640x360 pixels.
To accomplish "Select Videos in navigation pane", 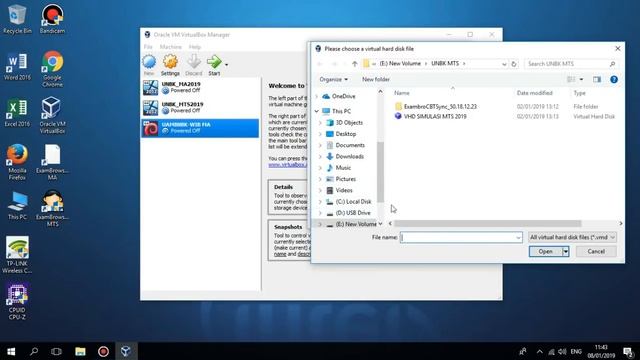I will click(x=344, y=191).
